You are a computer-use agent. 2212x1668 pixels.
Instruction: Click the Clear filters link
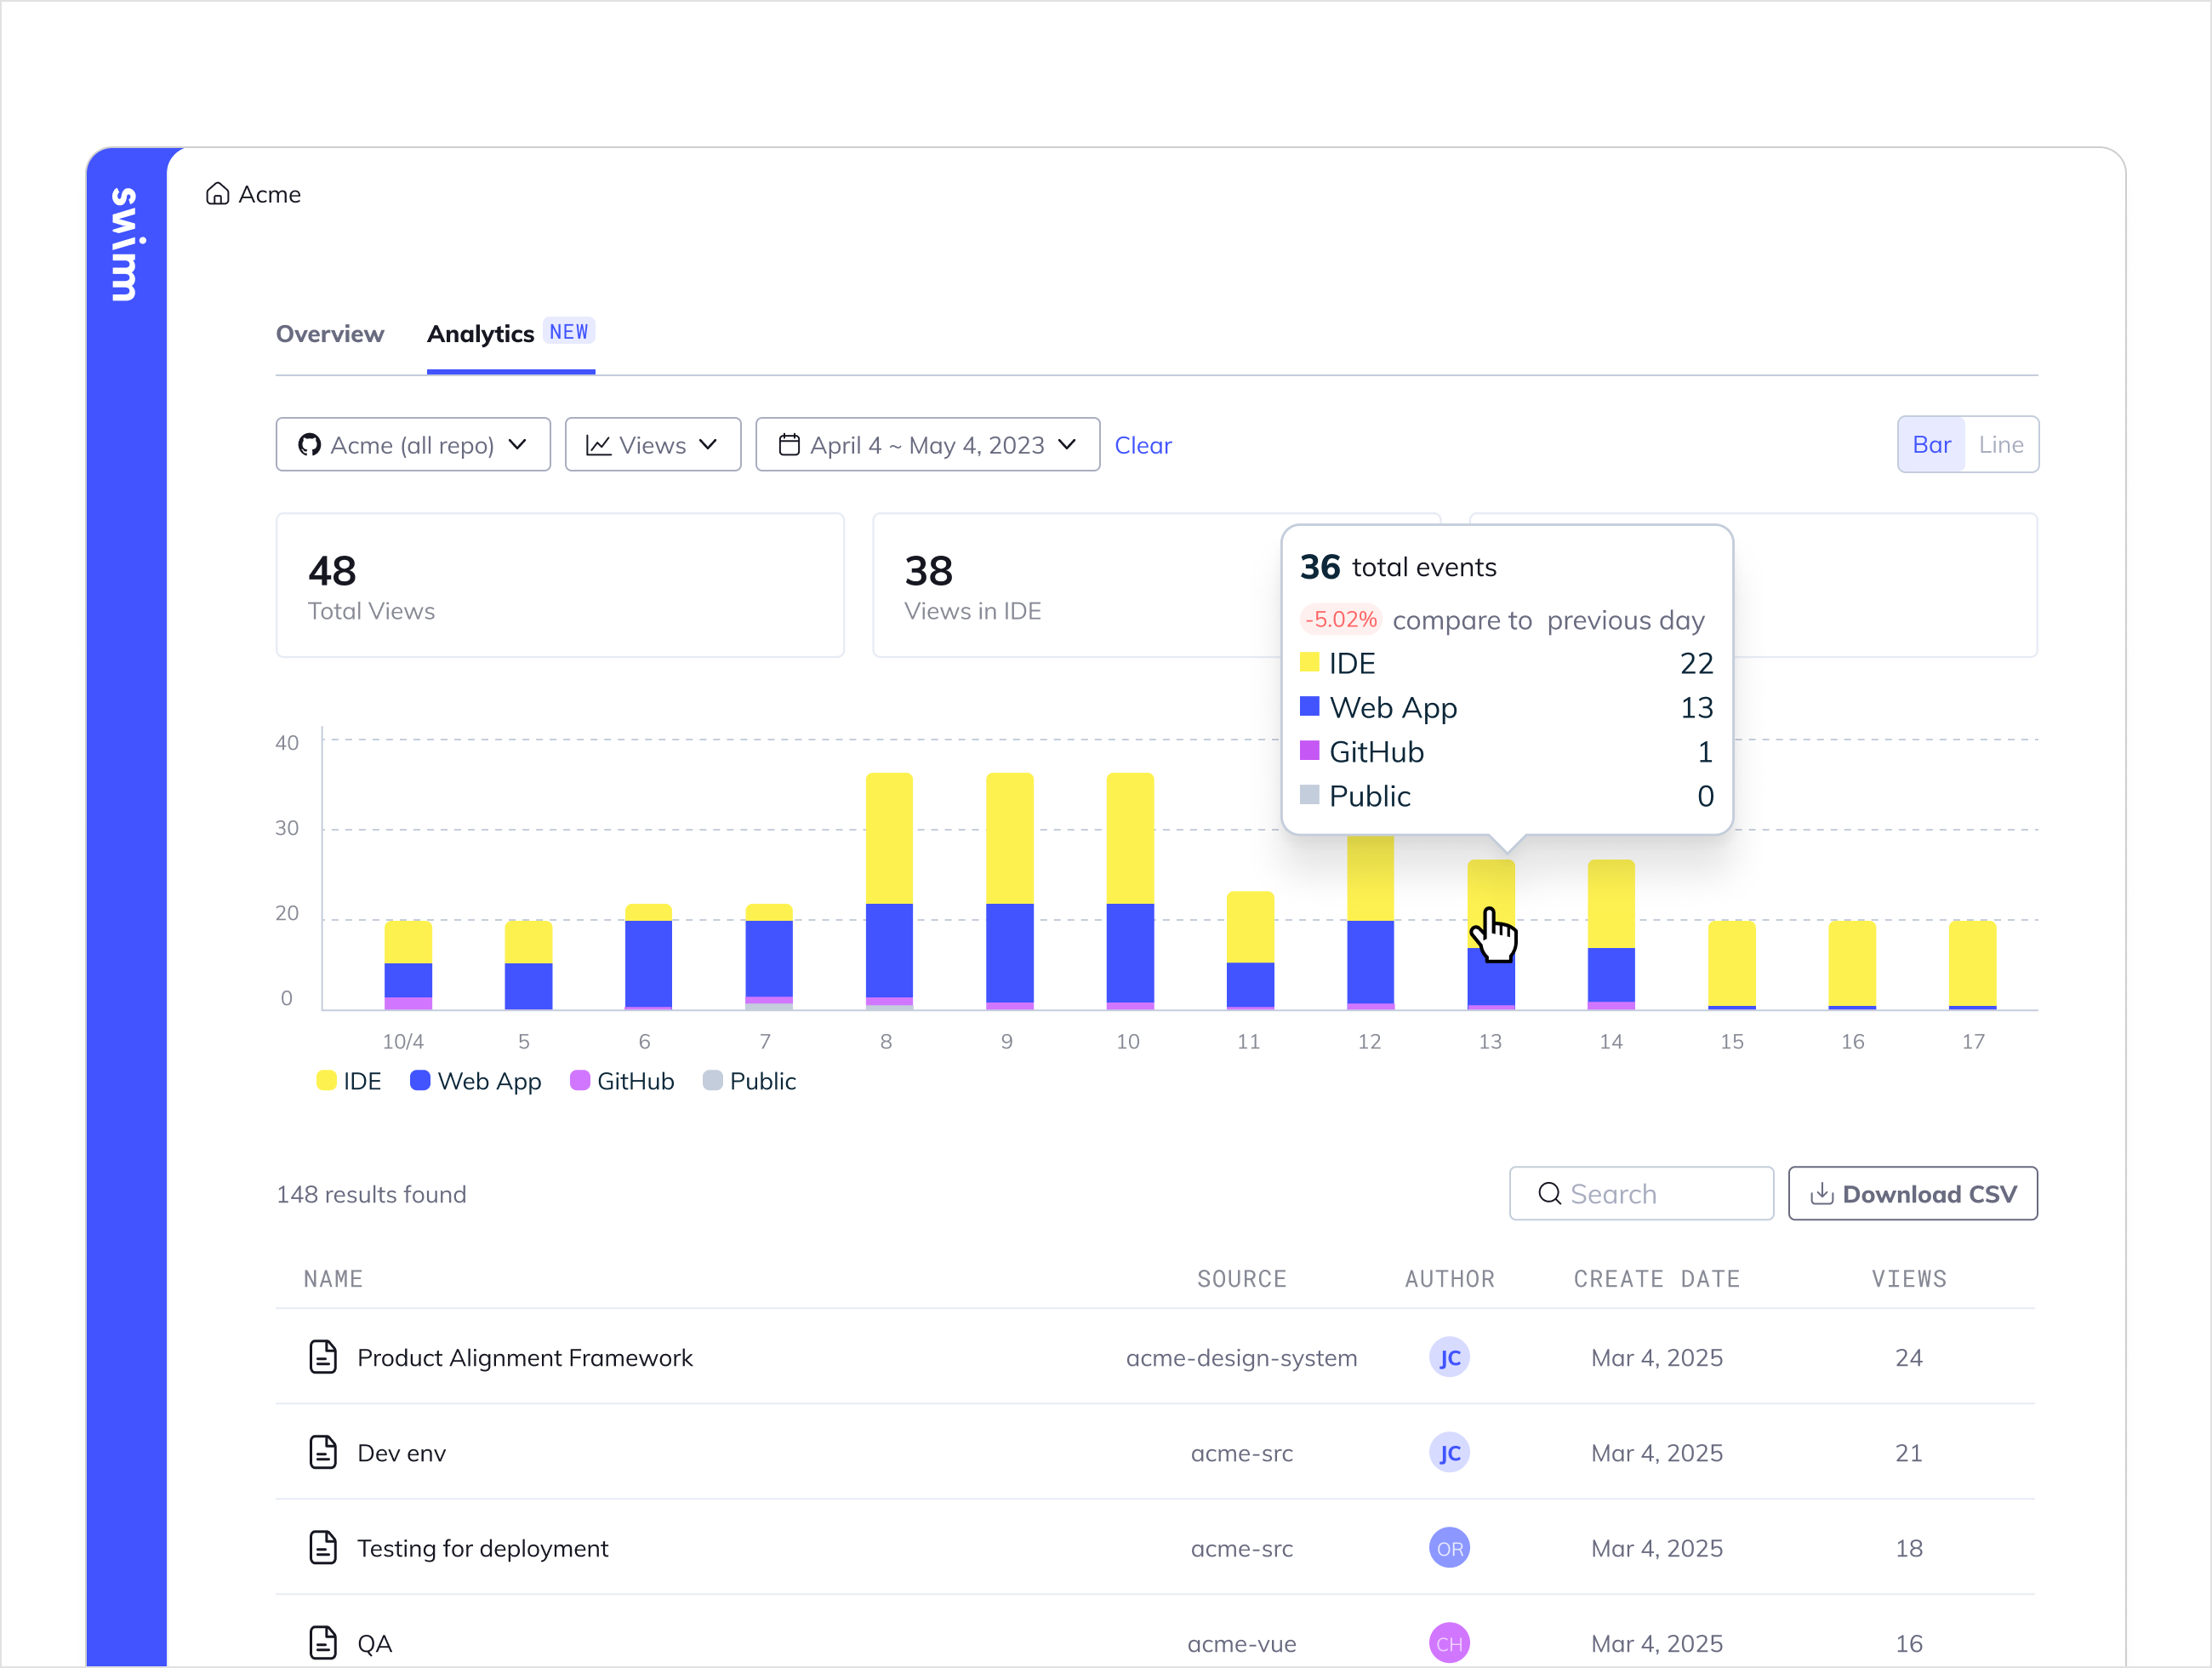pyautogui.click(x=1142, y=445)
